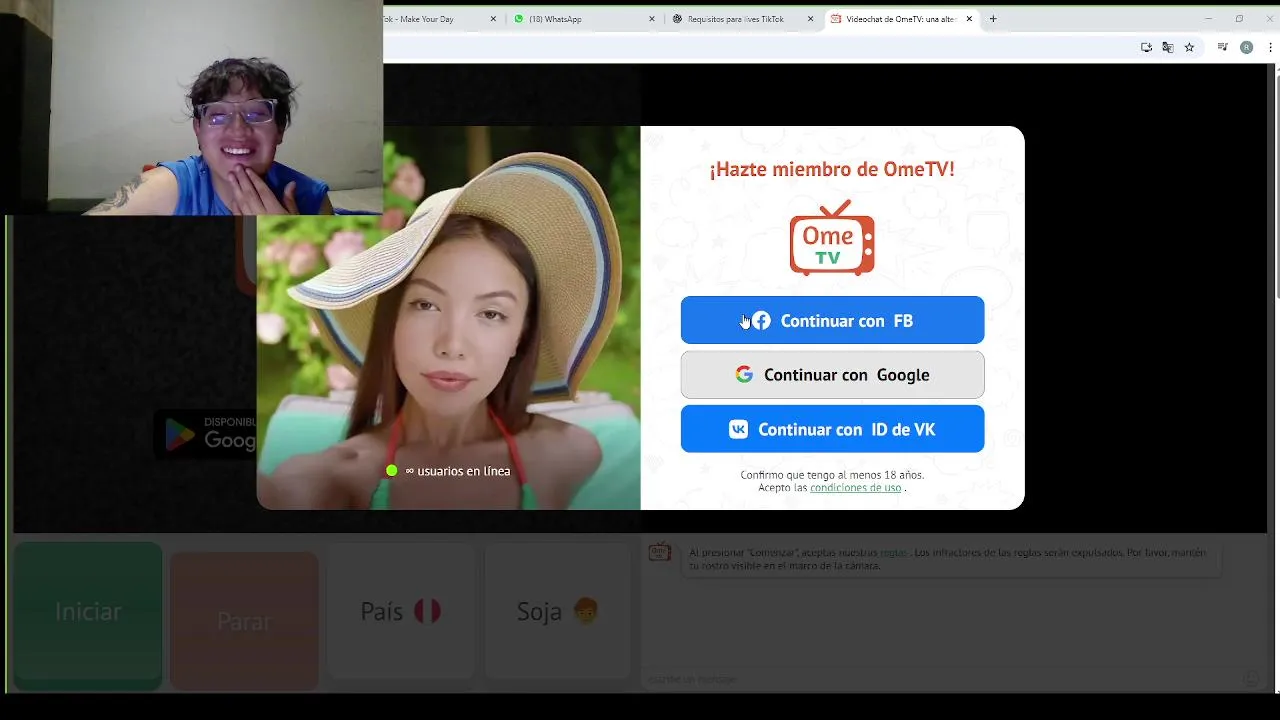Click the VK logo icon
The image size is (1280, 720).
[x=738, y=429]
